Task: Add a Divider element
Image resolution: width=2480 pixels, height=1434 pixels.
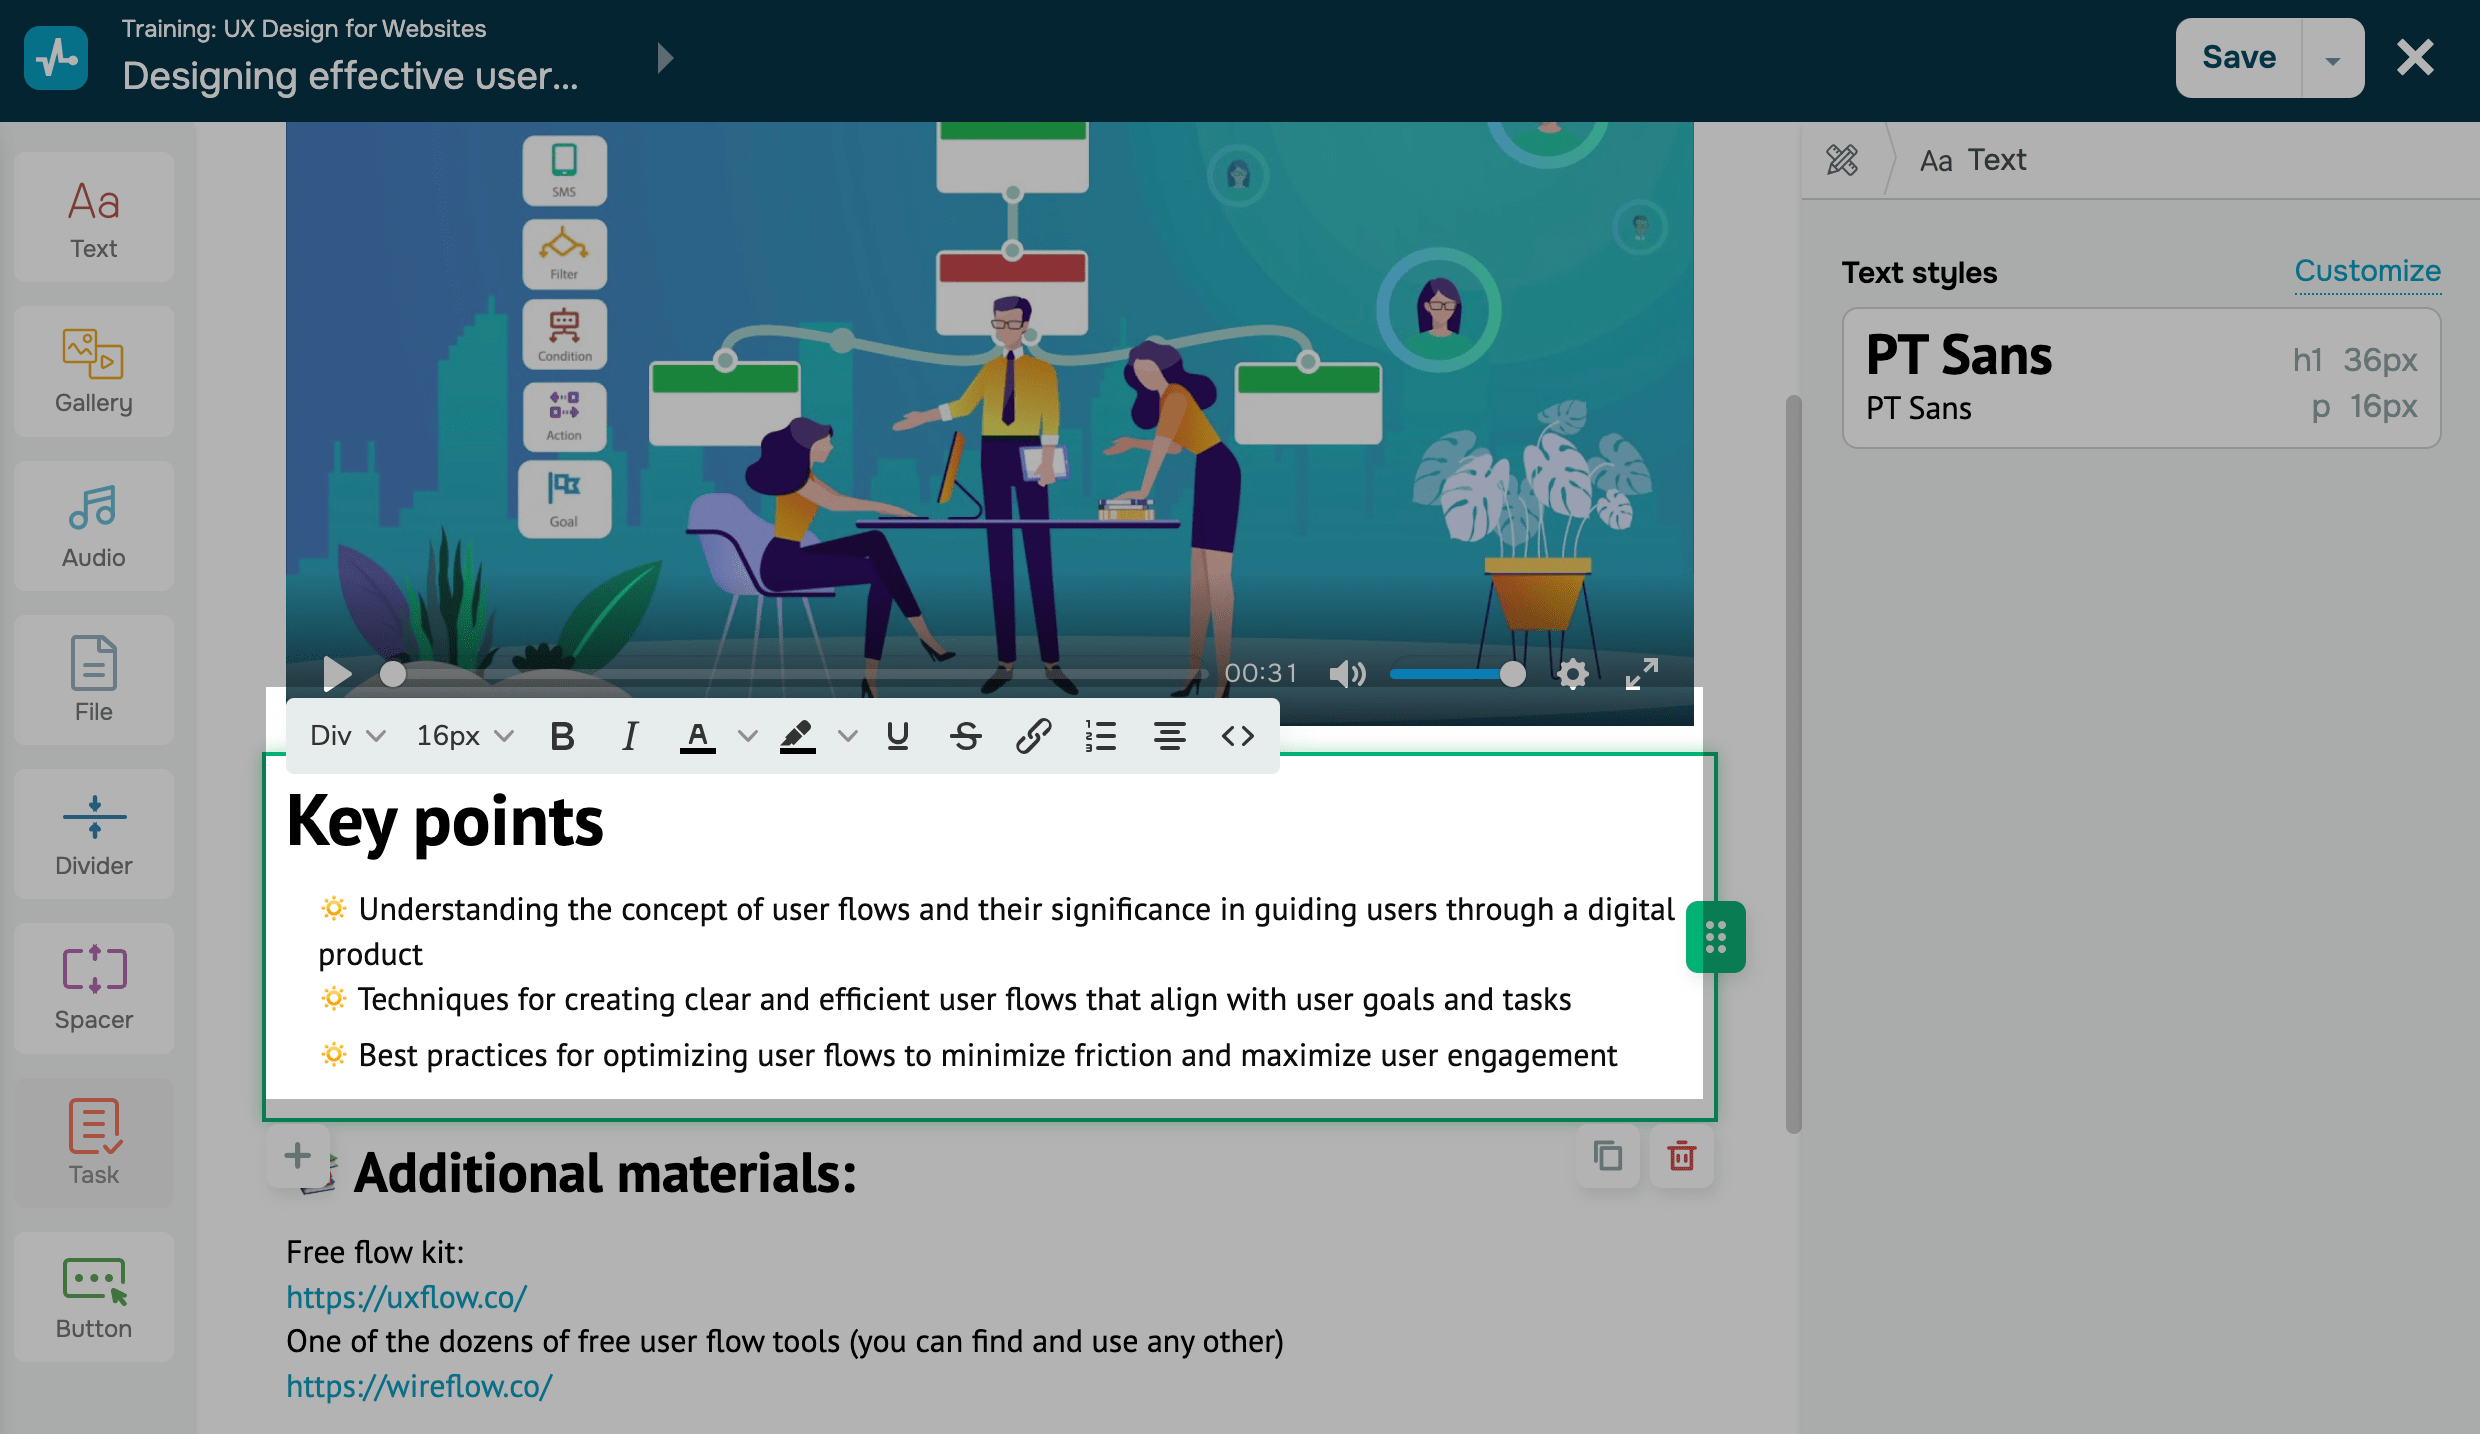Action: [94, 834]
